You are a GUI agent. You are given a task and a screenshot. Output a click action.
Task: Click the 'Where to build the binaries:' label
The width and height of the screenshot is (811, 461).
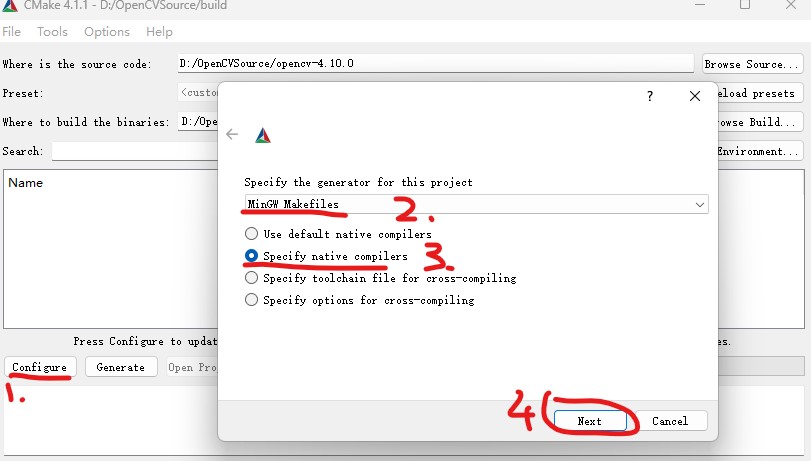(x=86, y=122)
